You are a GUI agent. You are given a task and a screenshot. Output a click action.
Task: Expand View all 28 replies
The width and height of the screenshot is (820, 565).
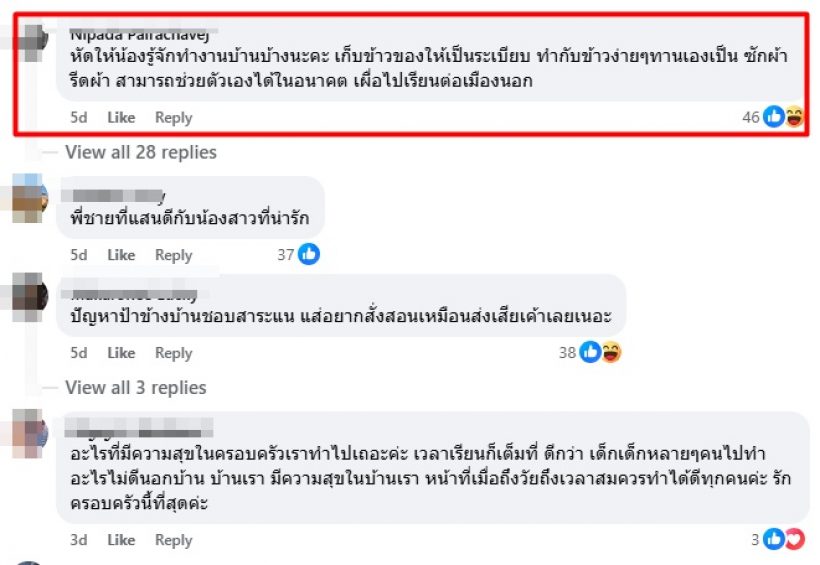coord(140,152)
